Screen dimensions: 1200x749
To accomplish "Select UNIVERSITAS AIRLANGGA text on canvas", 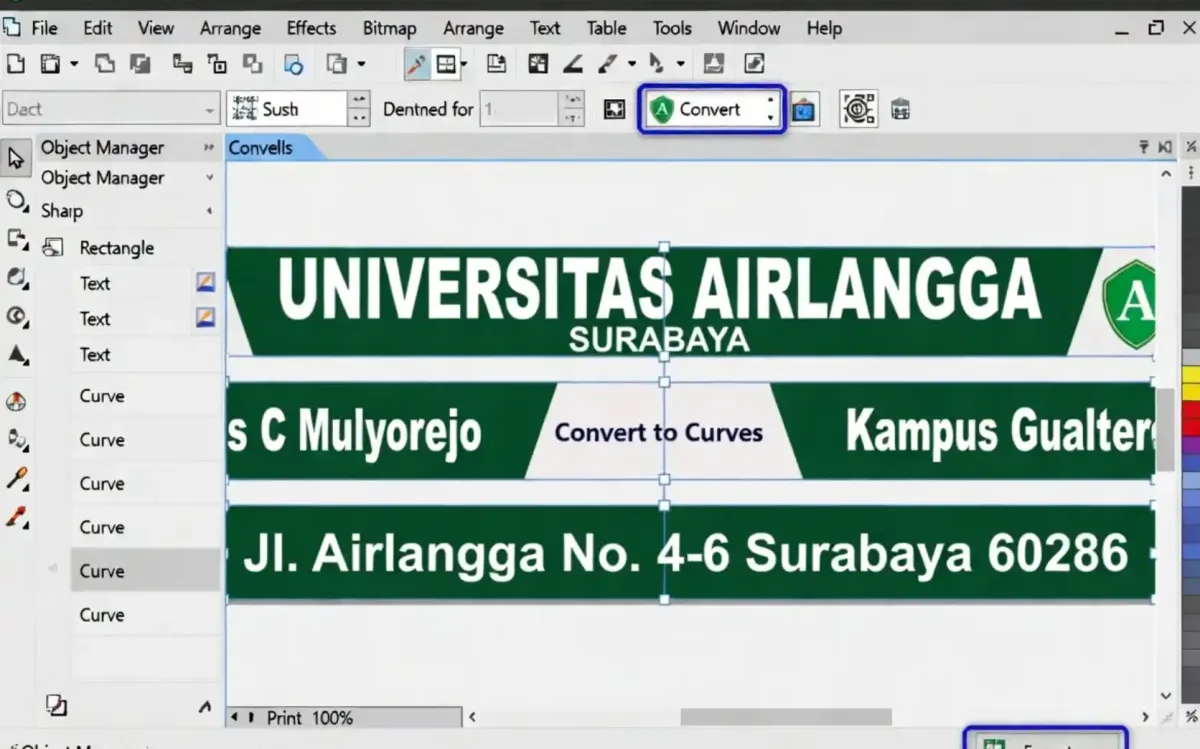I will [x=659, y=288].
